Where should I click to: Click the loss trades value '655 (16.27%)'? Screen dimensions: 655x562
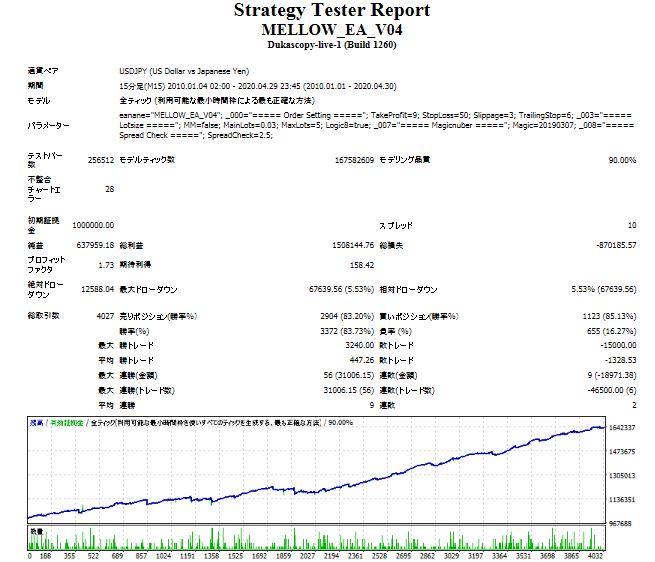click(x=612, y=331)
